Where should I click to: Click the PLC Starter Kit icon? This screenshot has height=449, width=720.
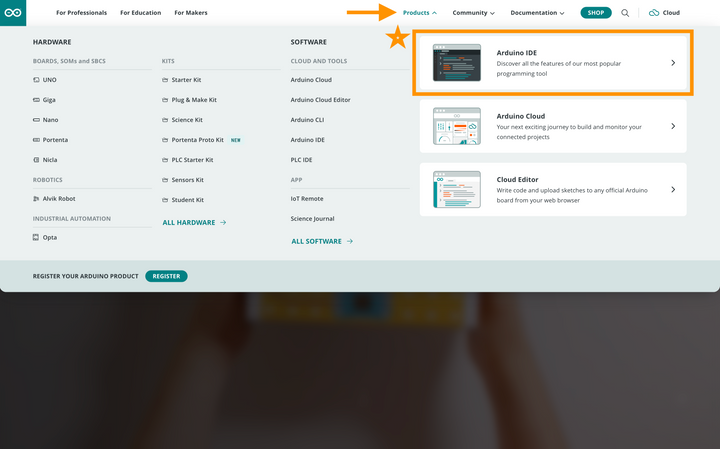pyautogui.click(x=165, y=160)
